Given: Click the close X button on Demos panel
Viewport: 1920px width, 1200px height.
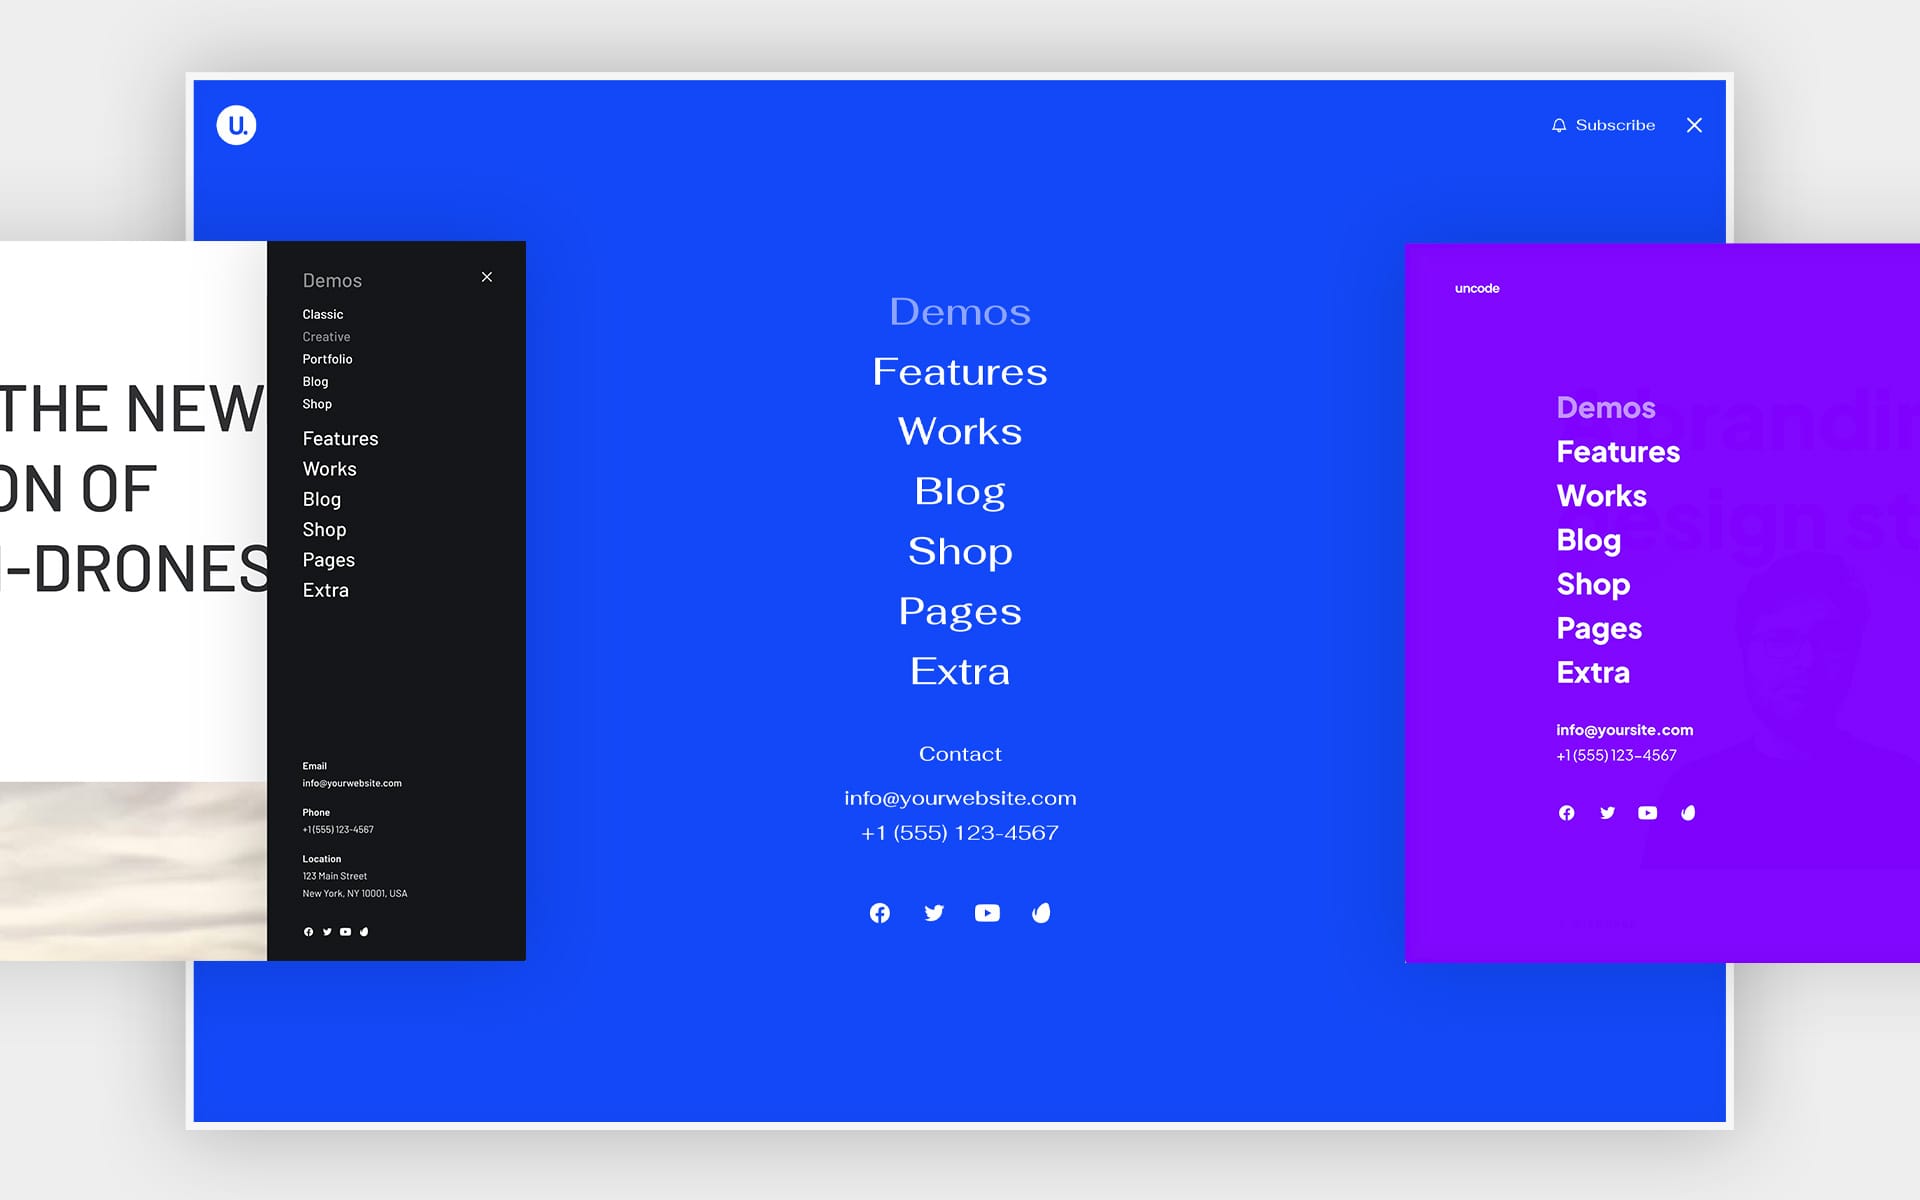Looking at the screenshot, I should (487, 276).
